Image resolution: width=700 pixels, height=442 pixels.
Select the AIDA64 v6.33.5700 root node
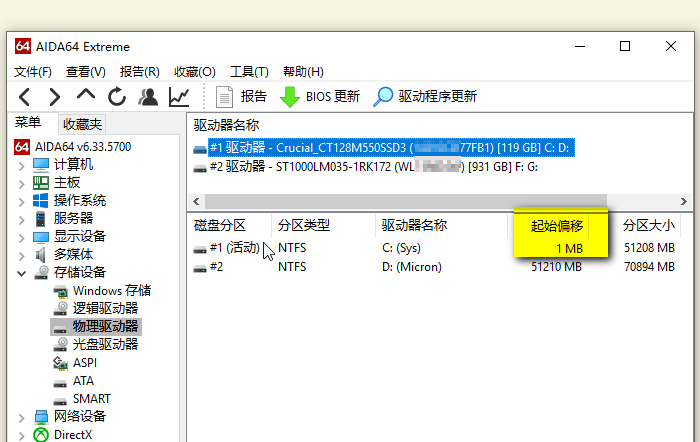(83, 147)
